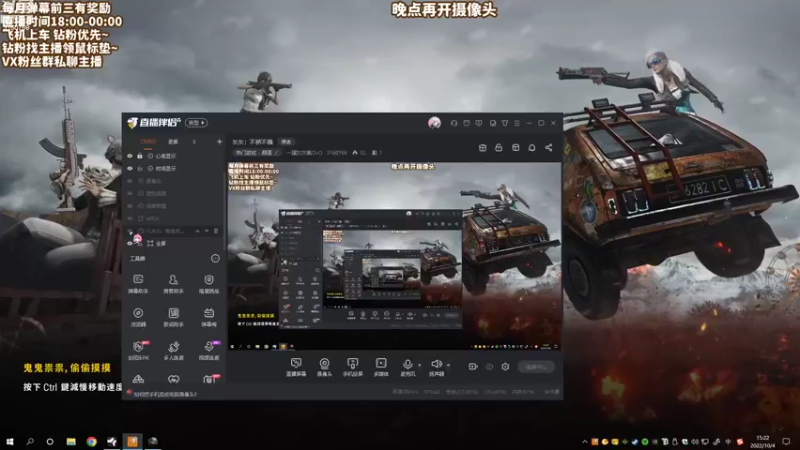Open the screen orientation mode pill next to logo
This screenshot has height=450, width=800.
coord(196,123)
